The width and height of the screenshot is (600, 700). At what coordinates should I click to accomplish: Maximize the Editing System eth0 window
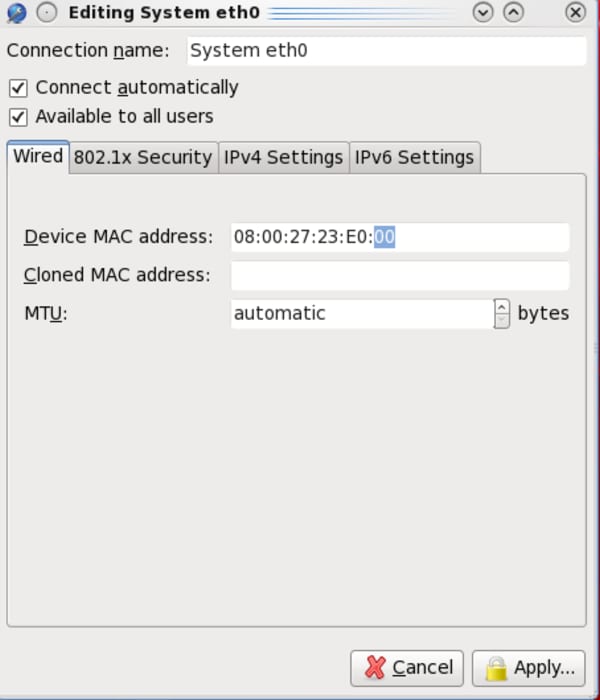(x=513, y=13)
